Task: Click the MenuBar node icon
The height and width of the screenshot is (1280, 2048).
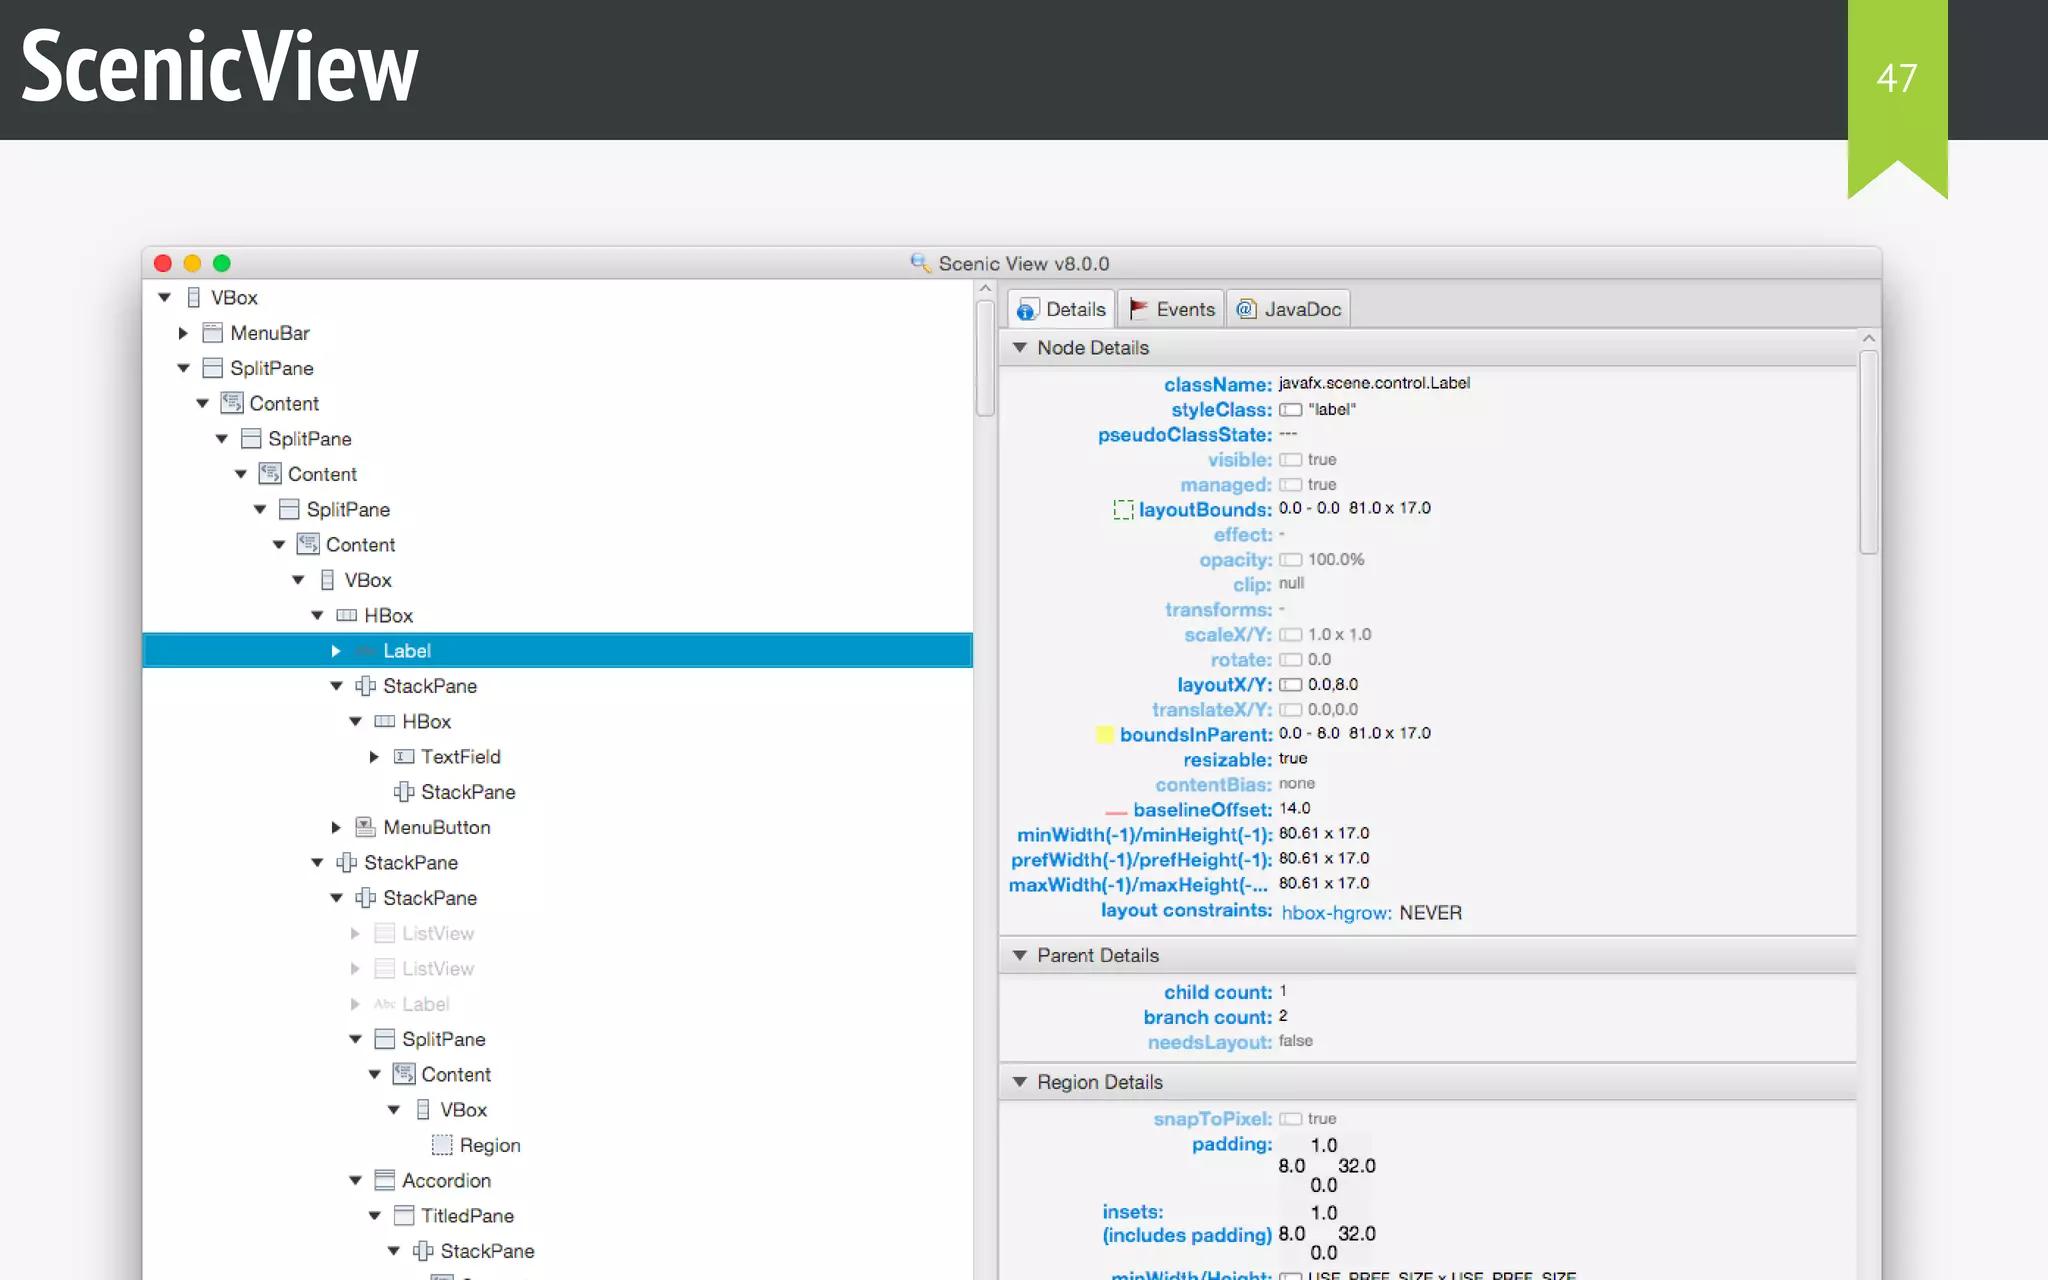Action: point(212,333)
